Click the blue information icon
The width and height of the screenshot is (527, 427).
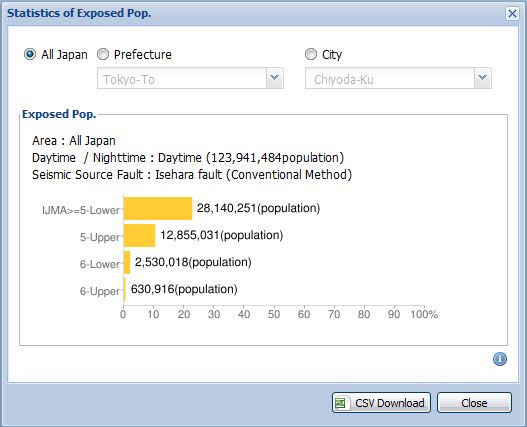(500, 359)
